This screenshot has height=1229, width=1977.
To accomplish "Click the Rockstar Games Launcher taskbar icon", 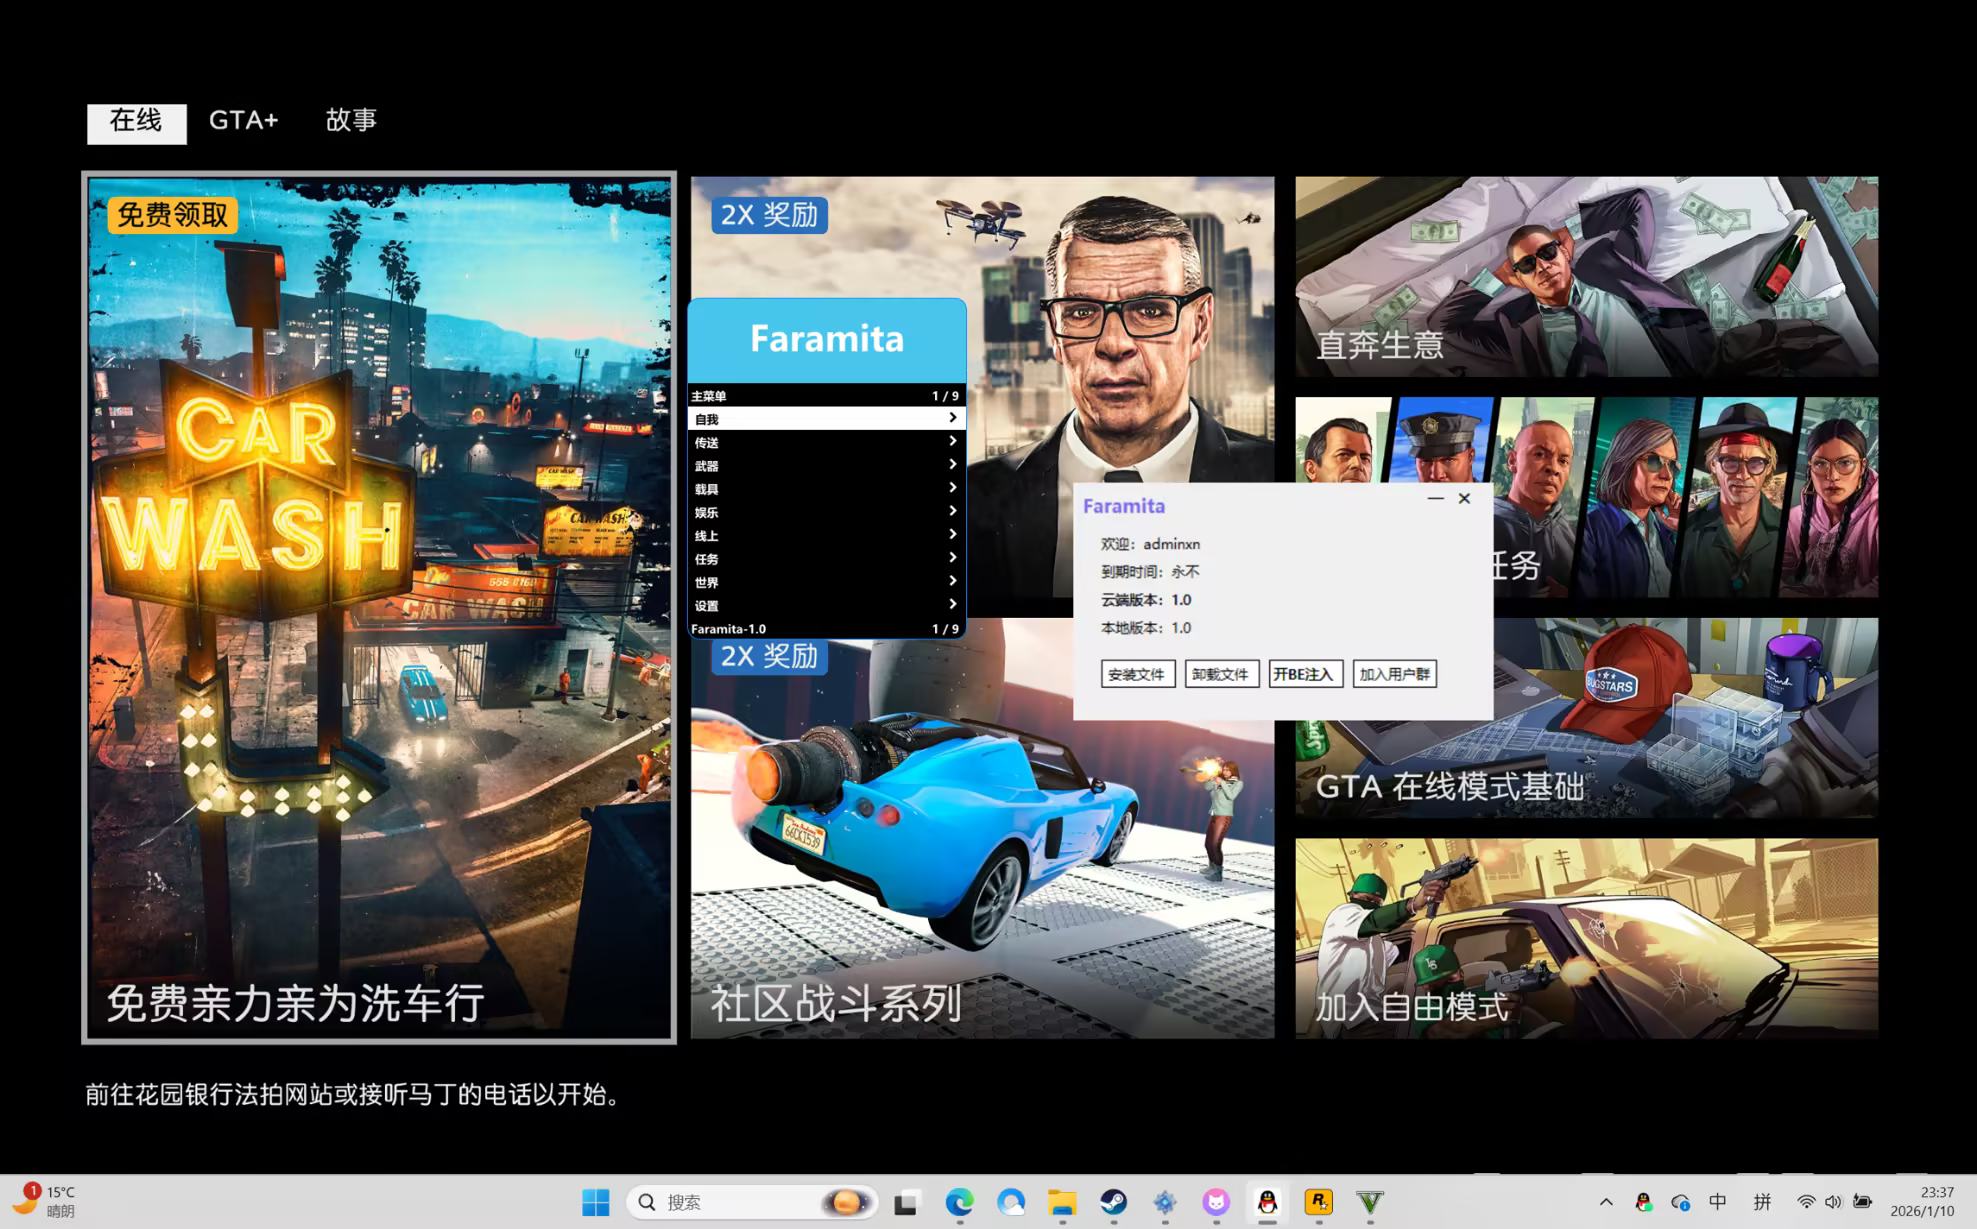I will click(1318, 1202).
